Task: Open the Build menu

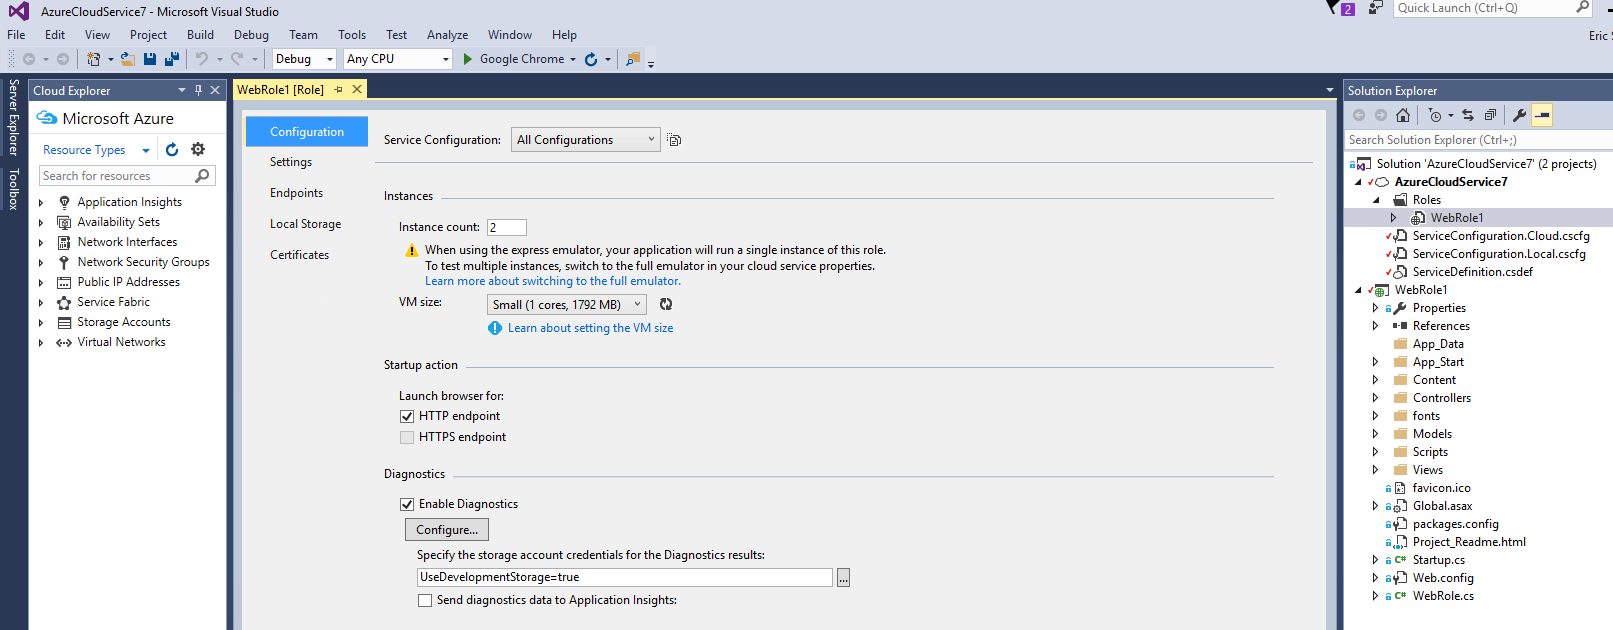Action: (x=200, y=35)
